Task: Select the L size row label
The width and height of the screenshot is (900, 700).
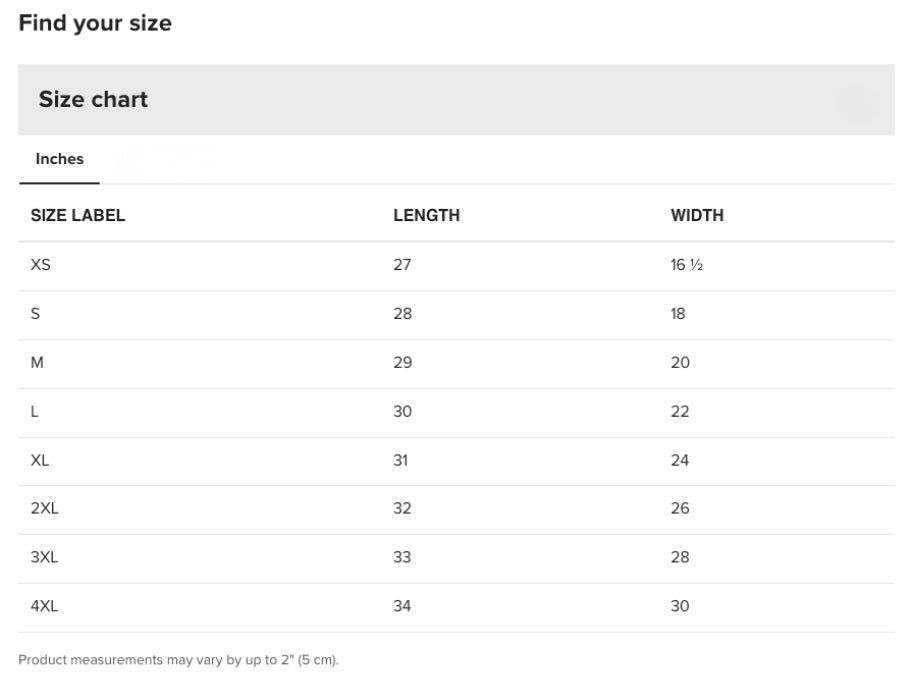Action: (35, 411)
